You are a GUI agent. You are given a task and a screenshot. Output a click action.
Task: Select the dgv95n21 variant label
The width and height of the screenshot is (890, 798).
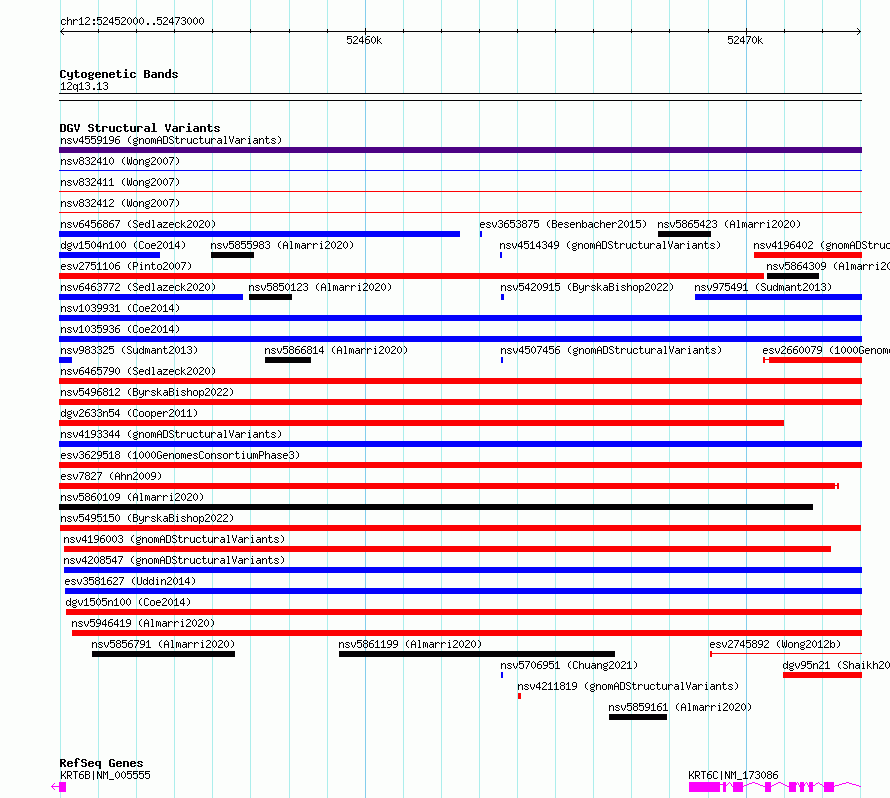click(x=836, y=665)
